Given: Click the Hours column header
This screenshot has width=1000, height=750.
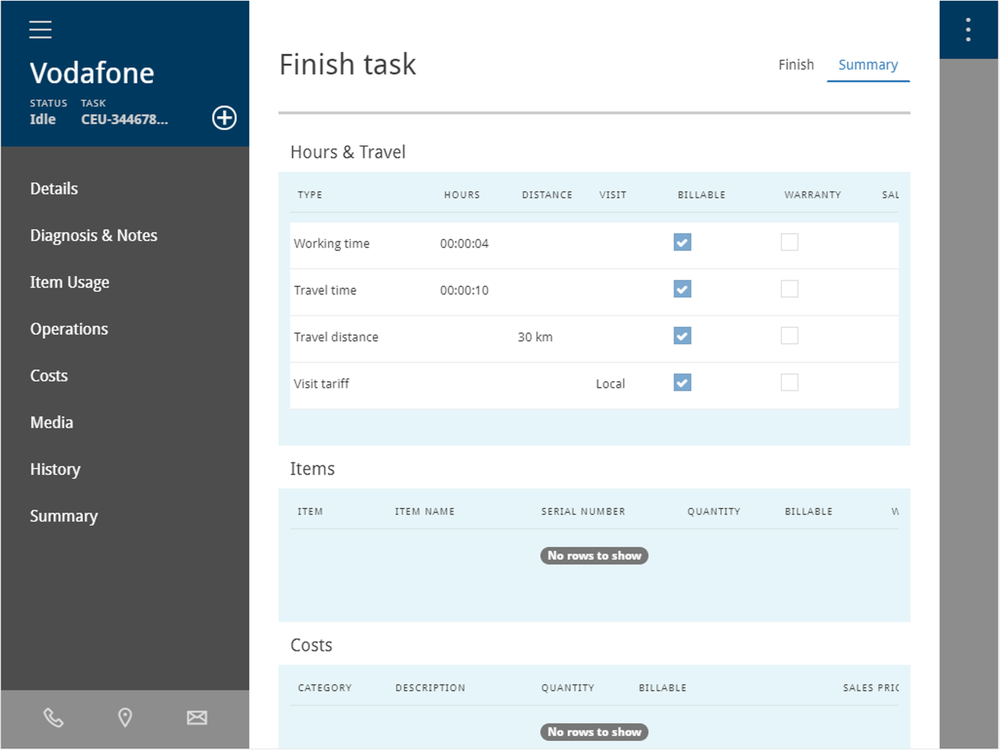Looking at the screenshot, I should click(462, 195).
